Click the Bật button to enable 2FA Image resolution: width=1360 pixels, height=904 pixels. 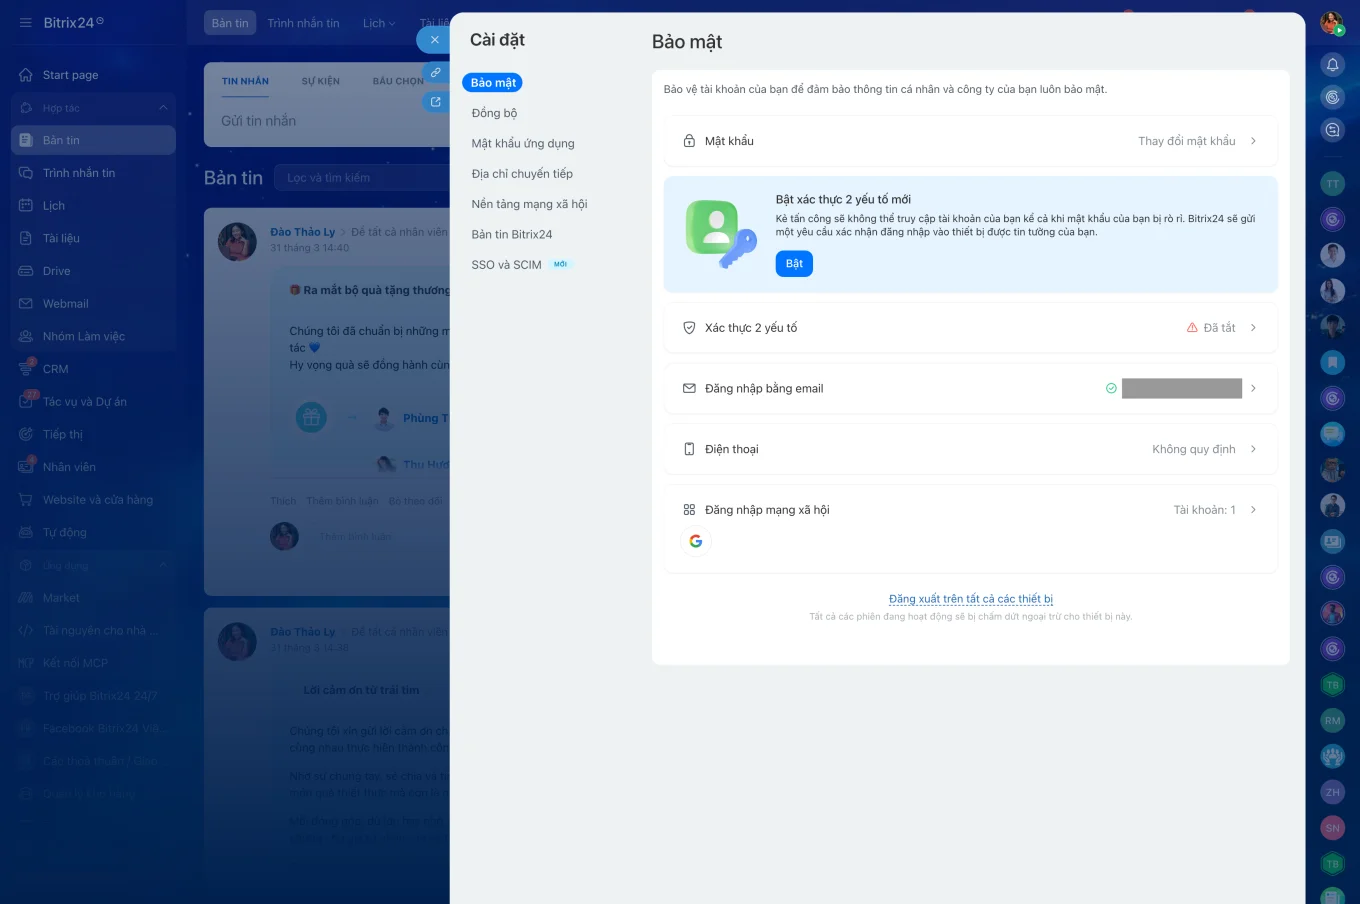(794, 264)
